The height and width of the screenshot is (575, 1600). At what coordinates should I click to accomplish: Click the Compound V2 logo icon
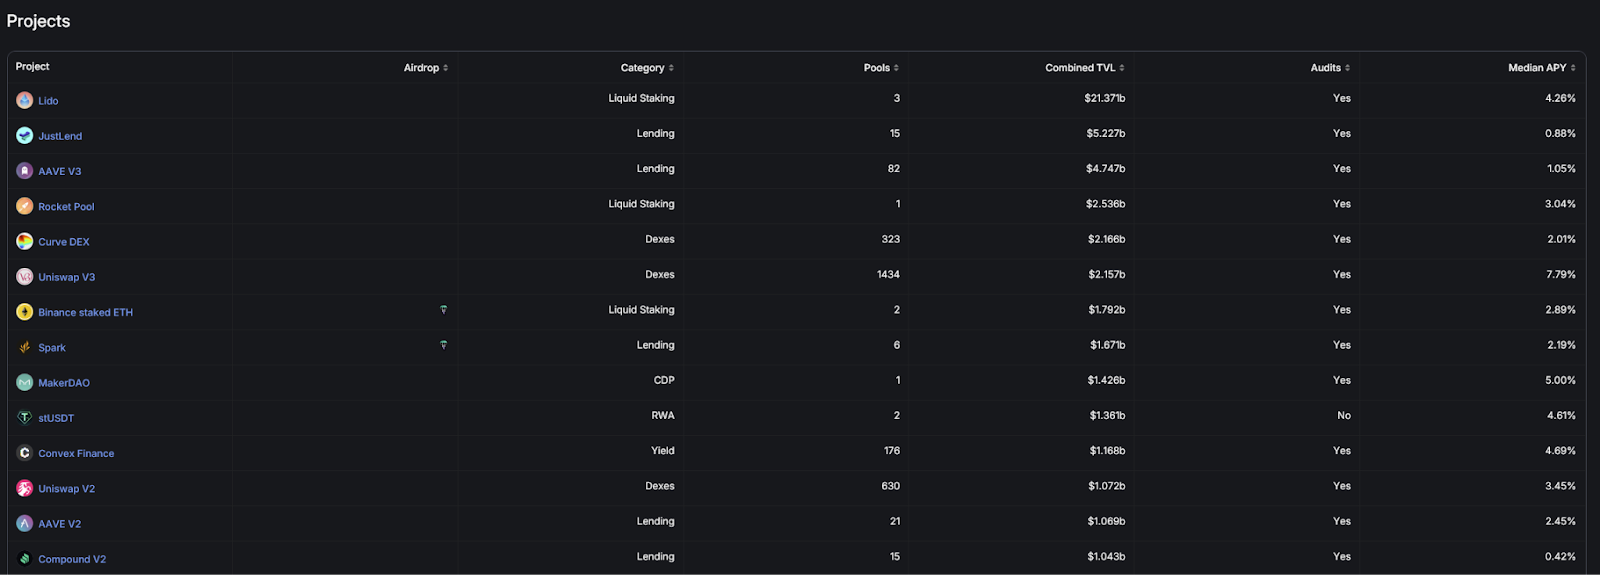[24, 559]
